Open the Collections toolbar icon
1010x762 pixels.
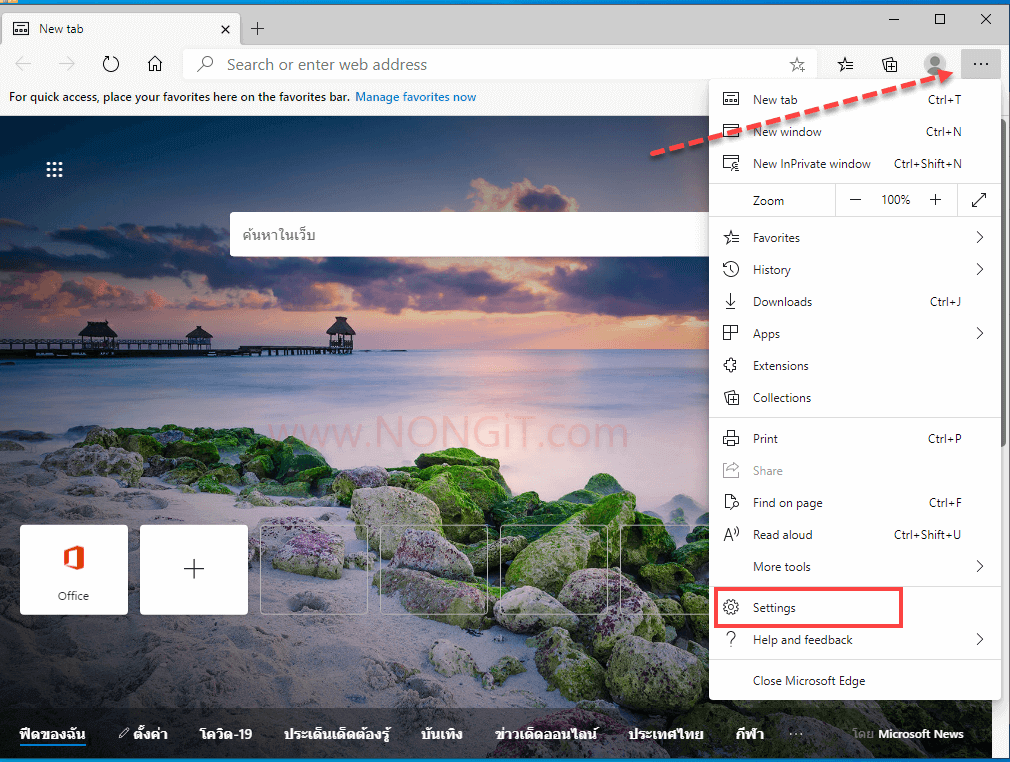pyautogui.click(x=890, y=64)
